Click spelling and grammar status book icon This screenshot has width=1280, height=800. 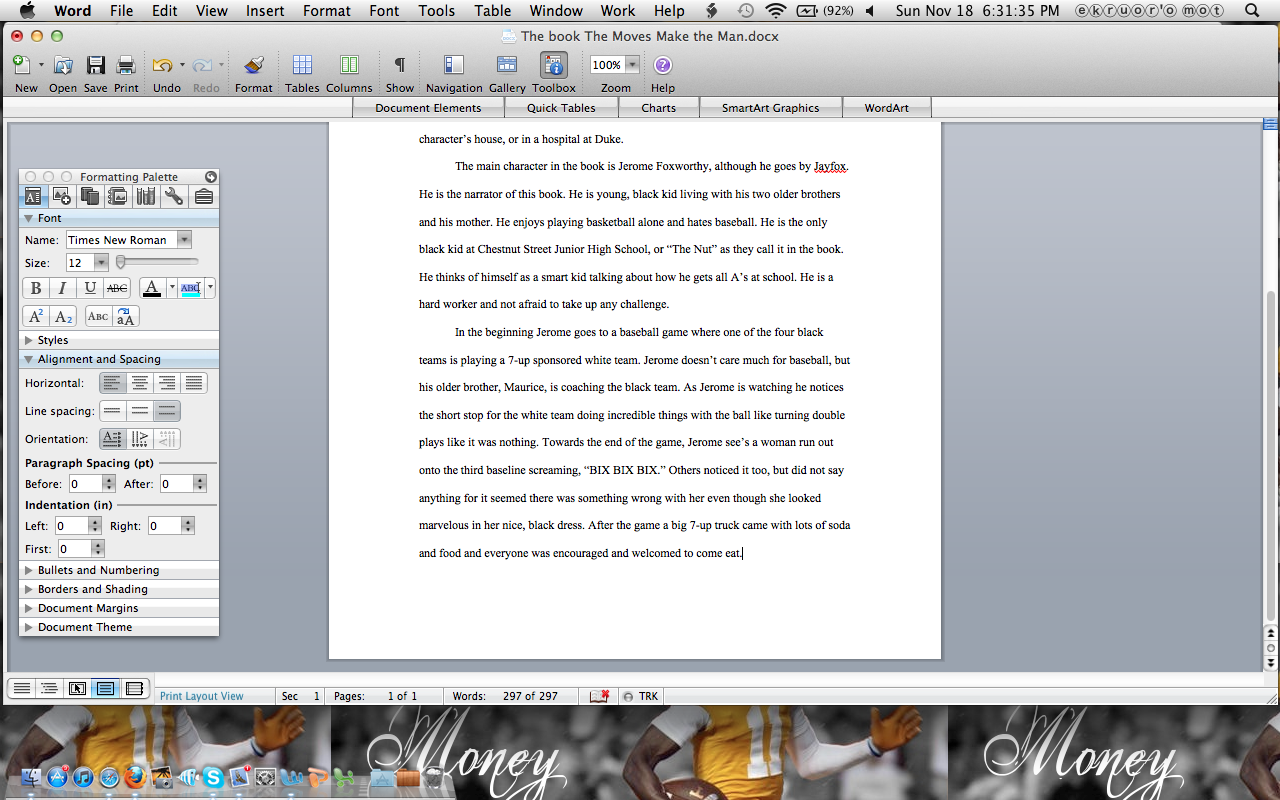click(599, 696)
